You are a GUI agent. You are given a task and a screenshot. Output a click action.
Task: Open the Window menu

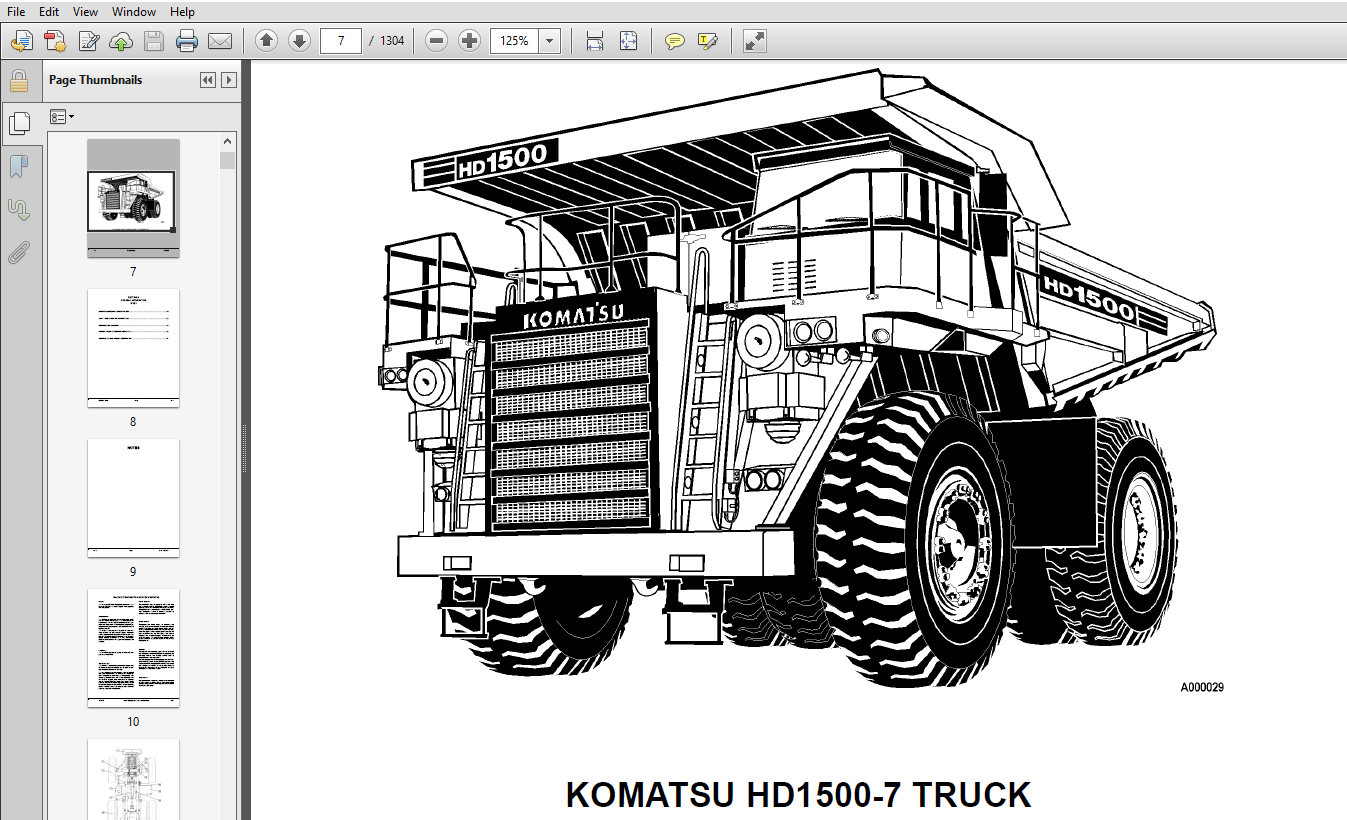coord(134,11)
